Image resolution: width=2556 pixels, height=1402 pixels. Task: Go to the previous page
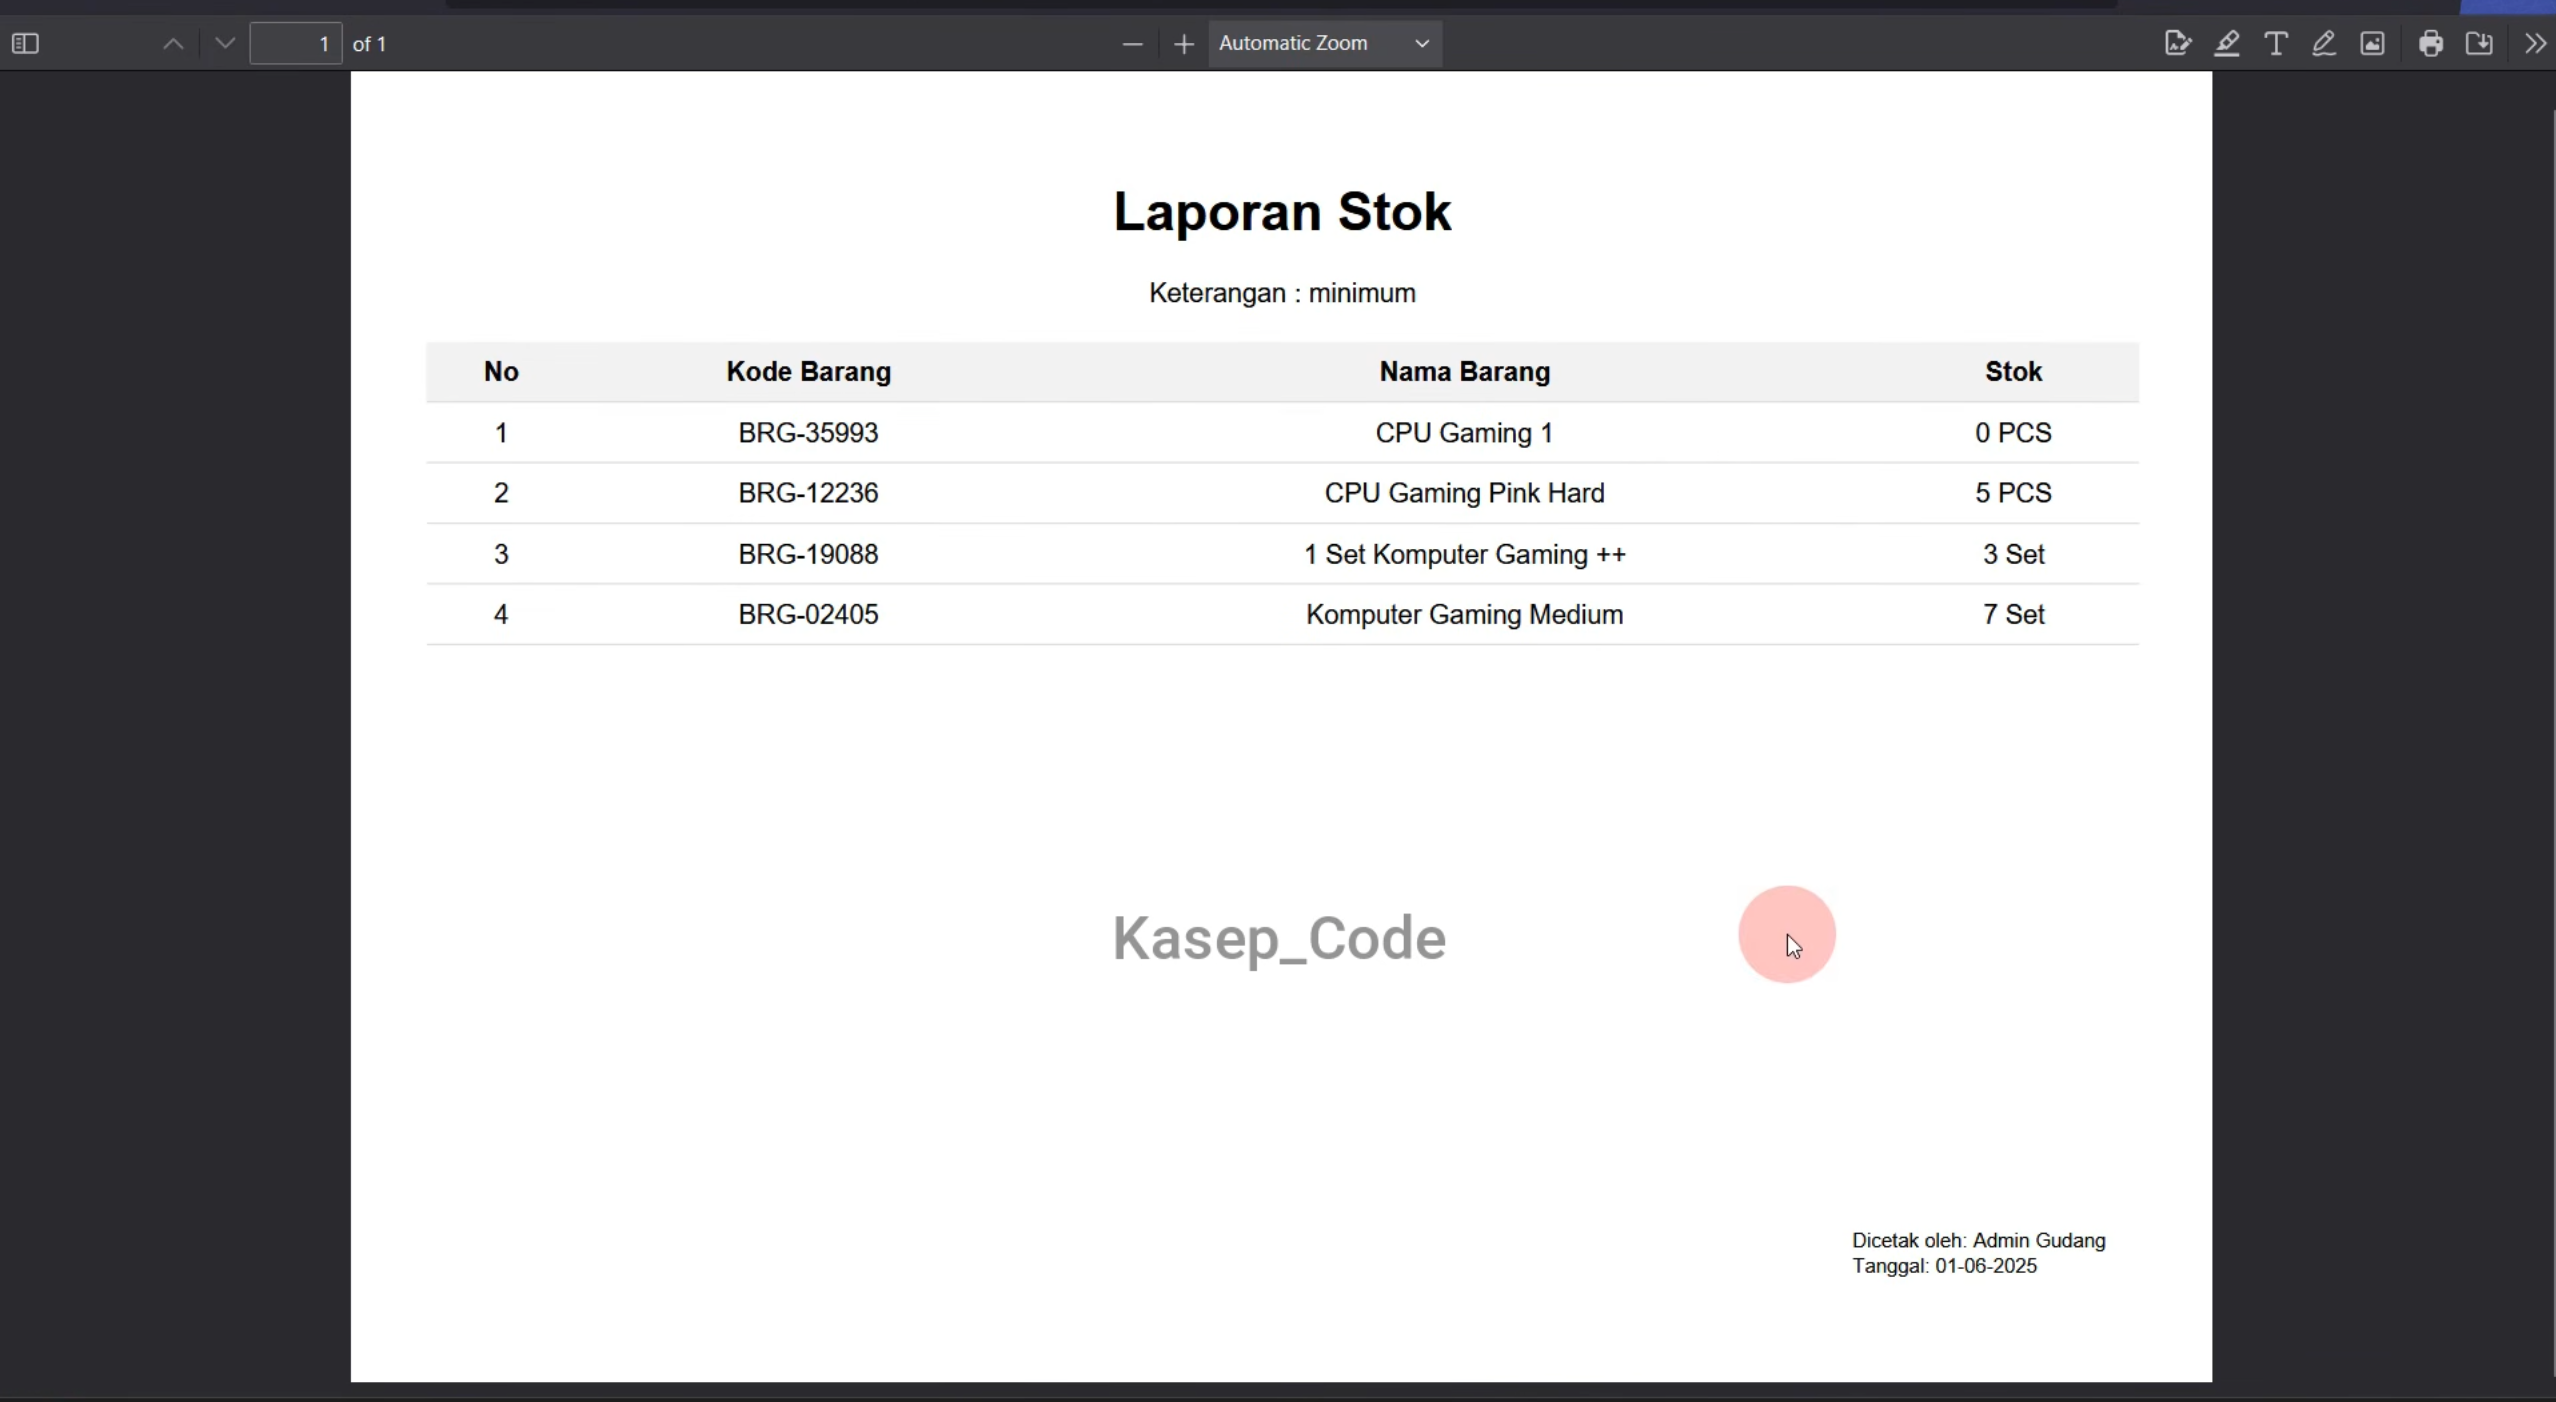tap(173, 44)
